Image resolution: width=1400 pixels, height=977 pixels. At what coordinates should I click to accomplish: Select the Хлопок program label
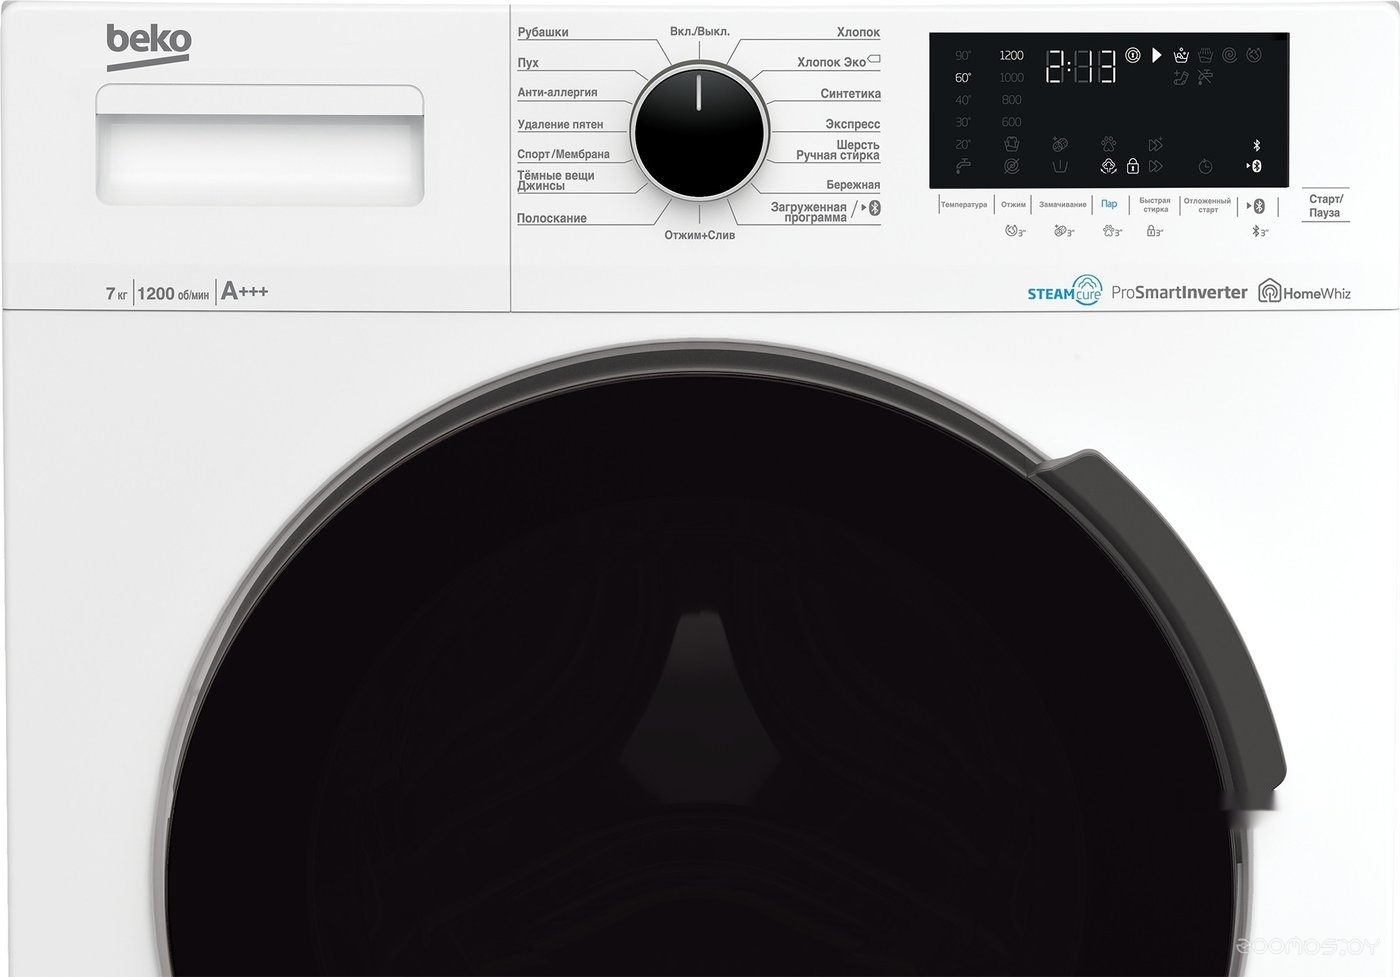pos(858,31)
